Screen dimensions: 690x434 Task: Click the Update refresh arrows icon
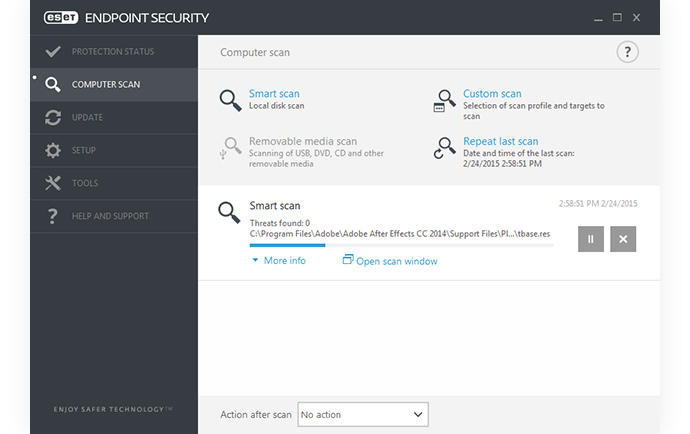(x=53, y=118)
